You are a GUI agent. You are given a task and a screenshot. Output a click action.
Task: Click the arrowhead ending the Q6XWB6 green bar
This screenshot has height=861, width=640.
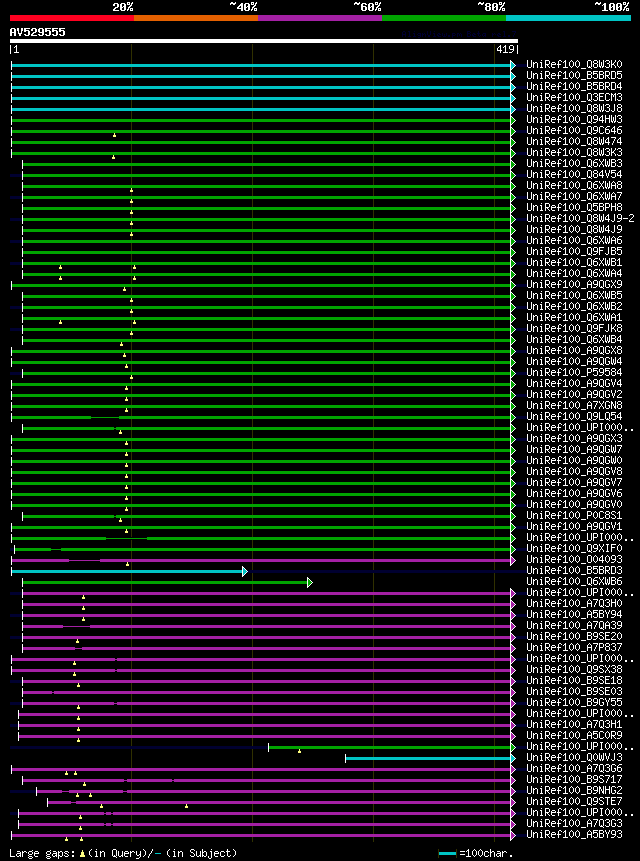point(310,583)
